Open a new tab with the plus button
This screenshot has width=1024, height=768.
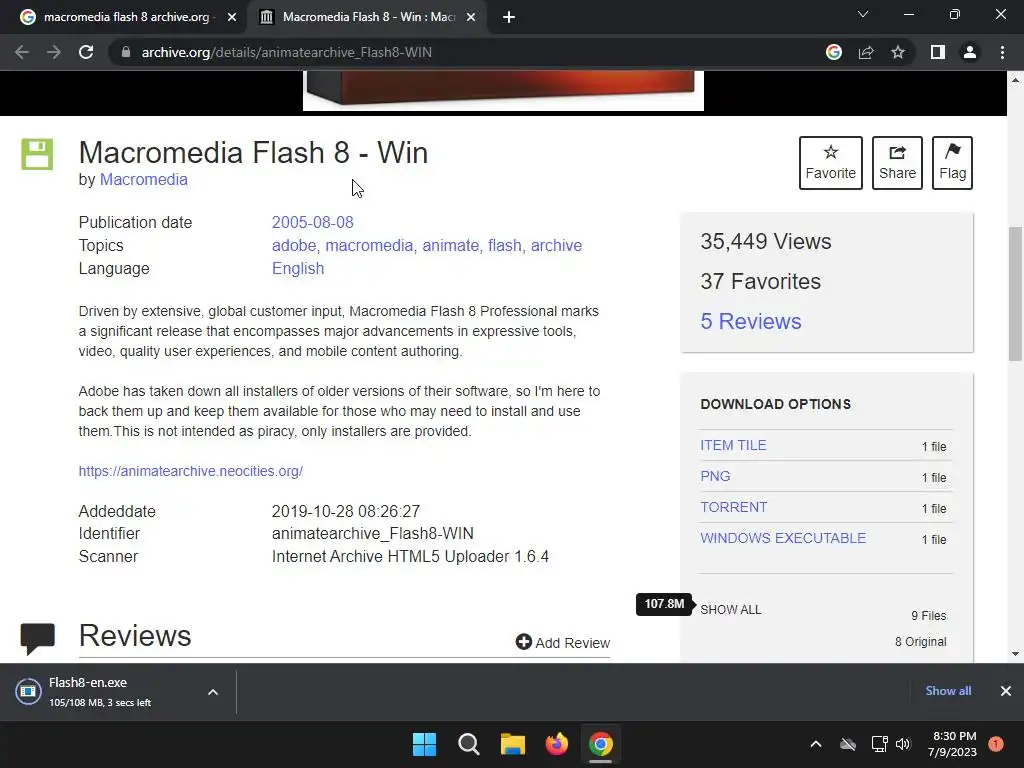point(509,17)
